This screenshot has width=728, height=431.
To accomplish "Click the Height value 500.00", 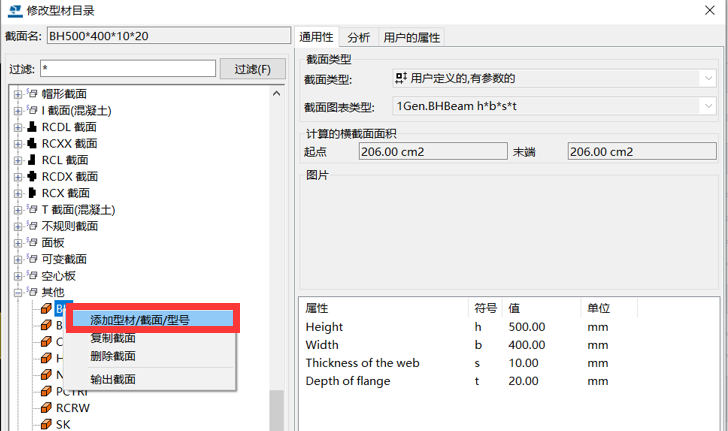I will click(526, 327).
